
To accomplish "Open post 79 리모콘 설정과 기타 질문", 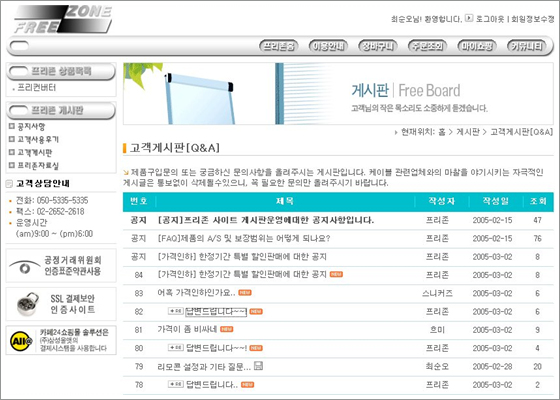I will tap(204, 366).
